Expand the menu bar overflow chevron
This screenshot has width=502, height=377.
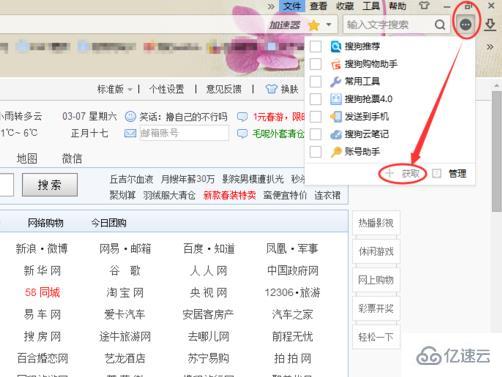click(x=271, y=6)
